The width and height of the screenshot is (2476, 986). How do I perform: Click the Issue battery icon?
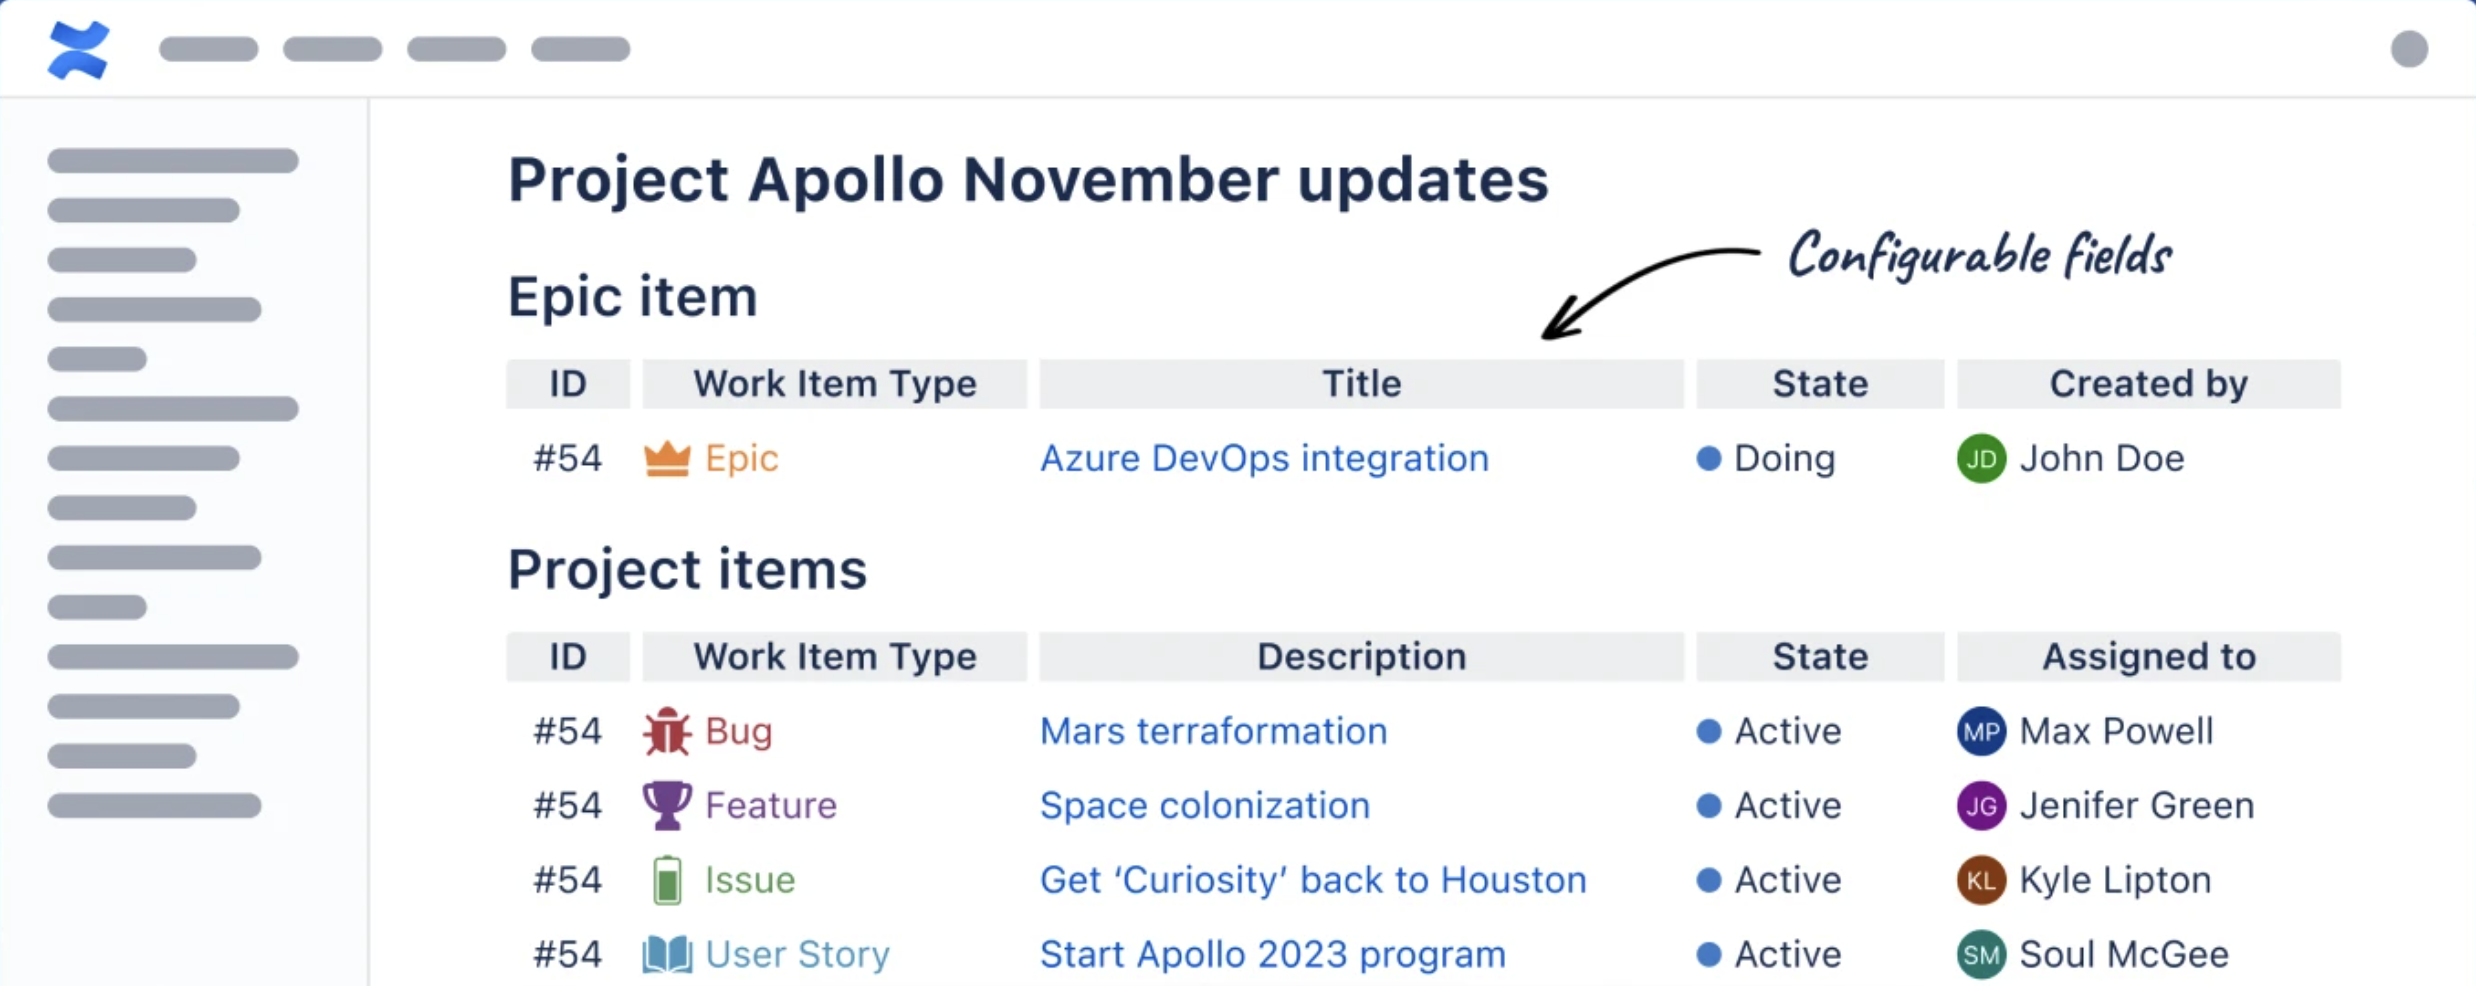(666, 879)
